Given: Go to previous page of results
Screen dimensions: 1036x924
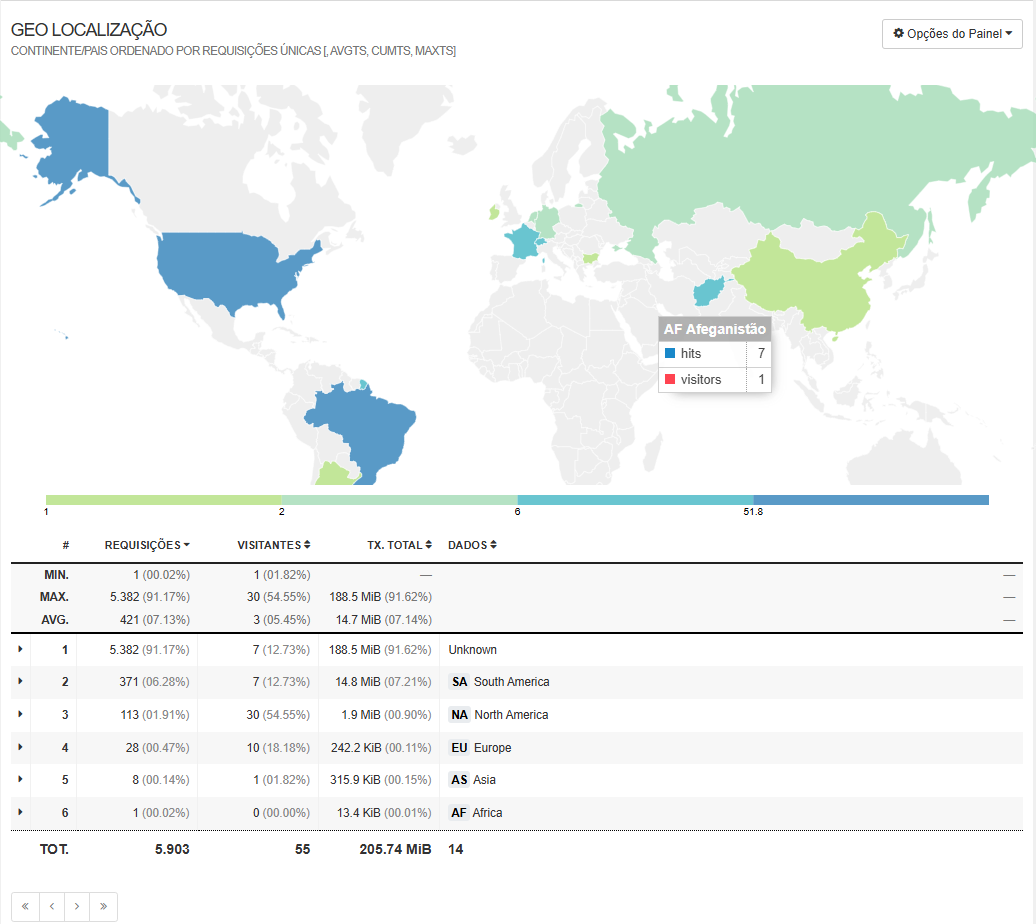Looking at the screenshot, I should tap(51, 907).
